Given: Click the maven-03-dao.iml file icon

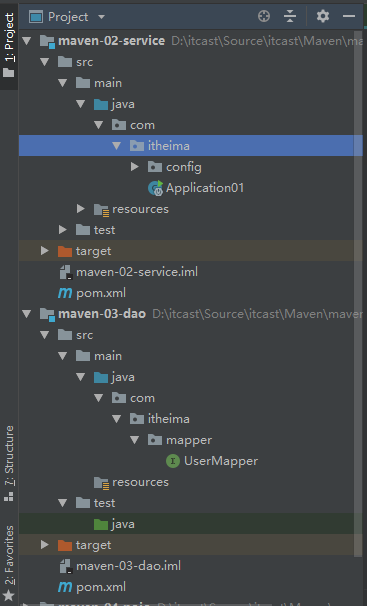Looking at the screenshot, I should point(65,566).
